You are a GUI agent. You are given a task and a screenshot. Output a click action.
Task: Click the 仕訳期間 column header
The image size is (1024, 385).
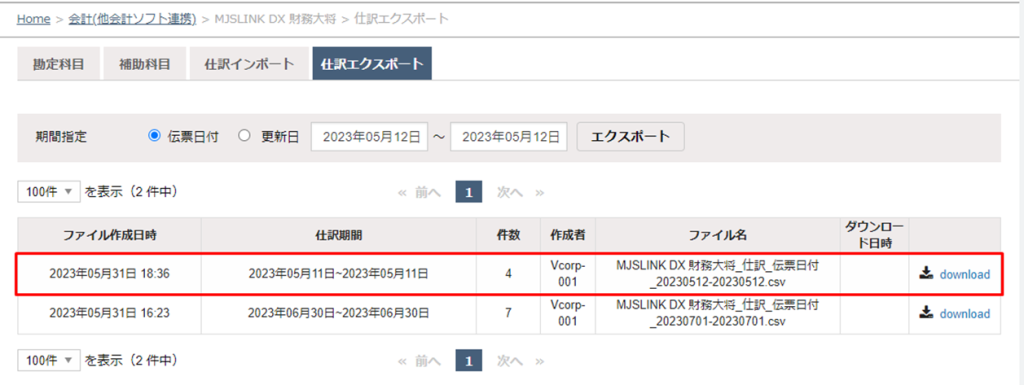(338, 235)
